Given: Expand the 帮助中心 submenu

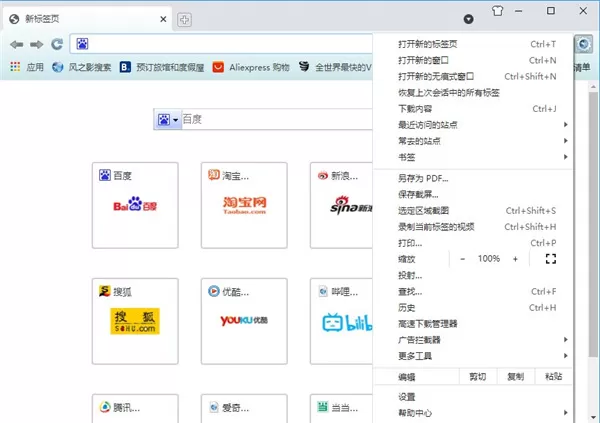Looking at the screenshot, I should [x=473, y=413].
